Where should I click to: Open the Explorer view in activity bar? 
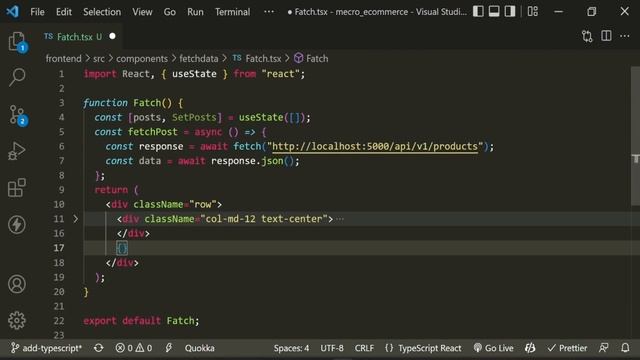[17, 42]
